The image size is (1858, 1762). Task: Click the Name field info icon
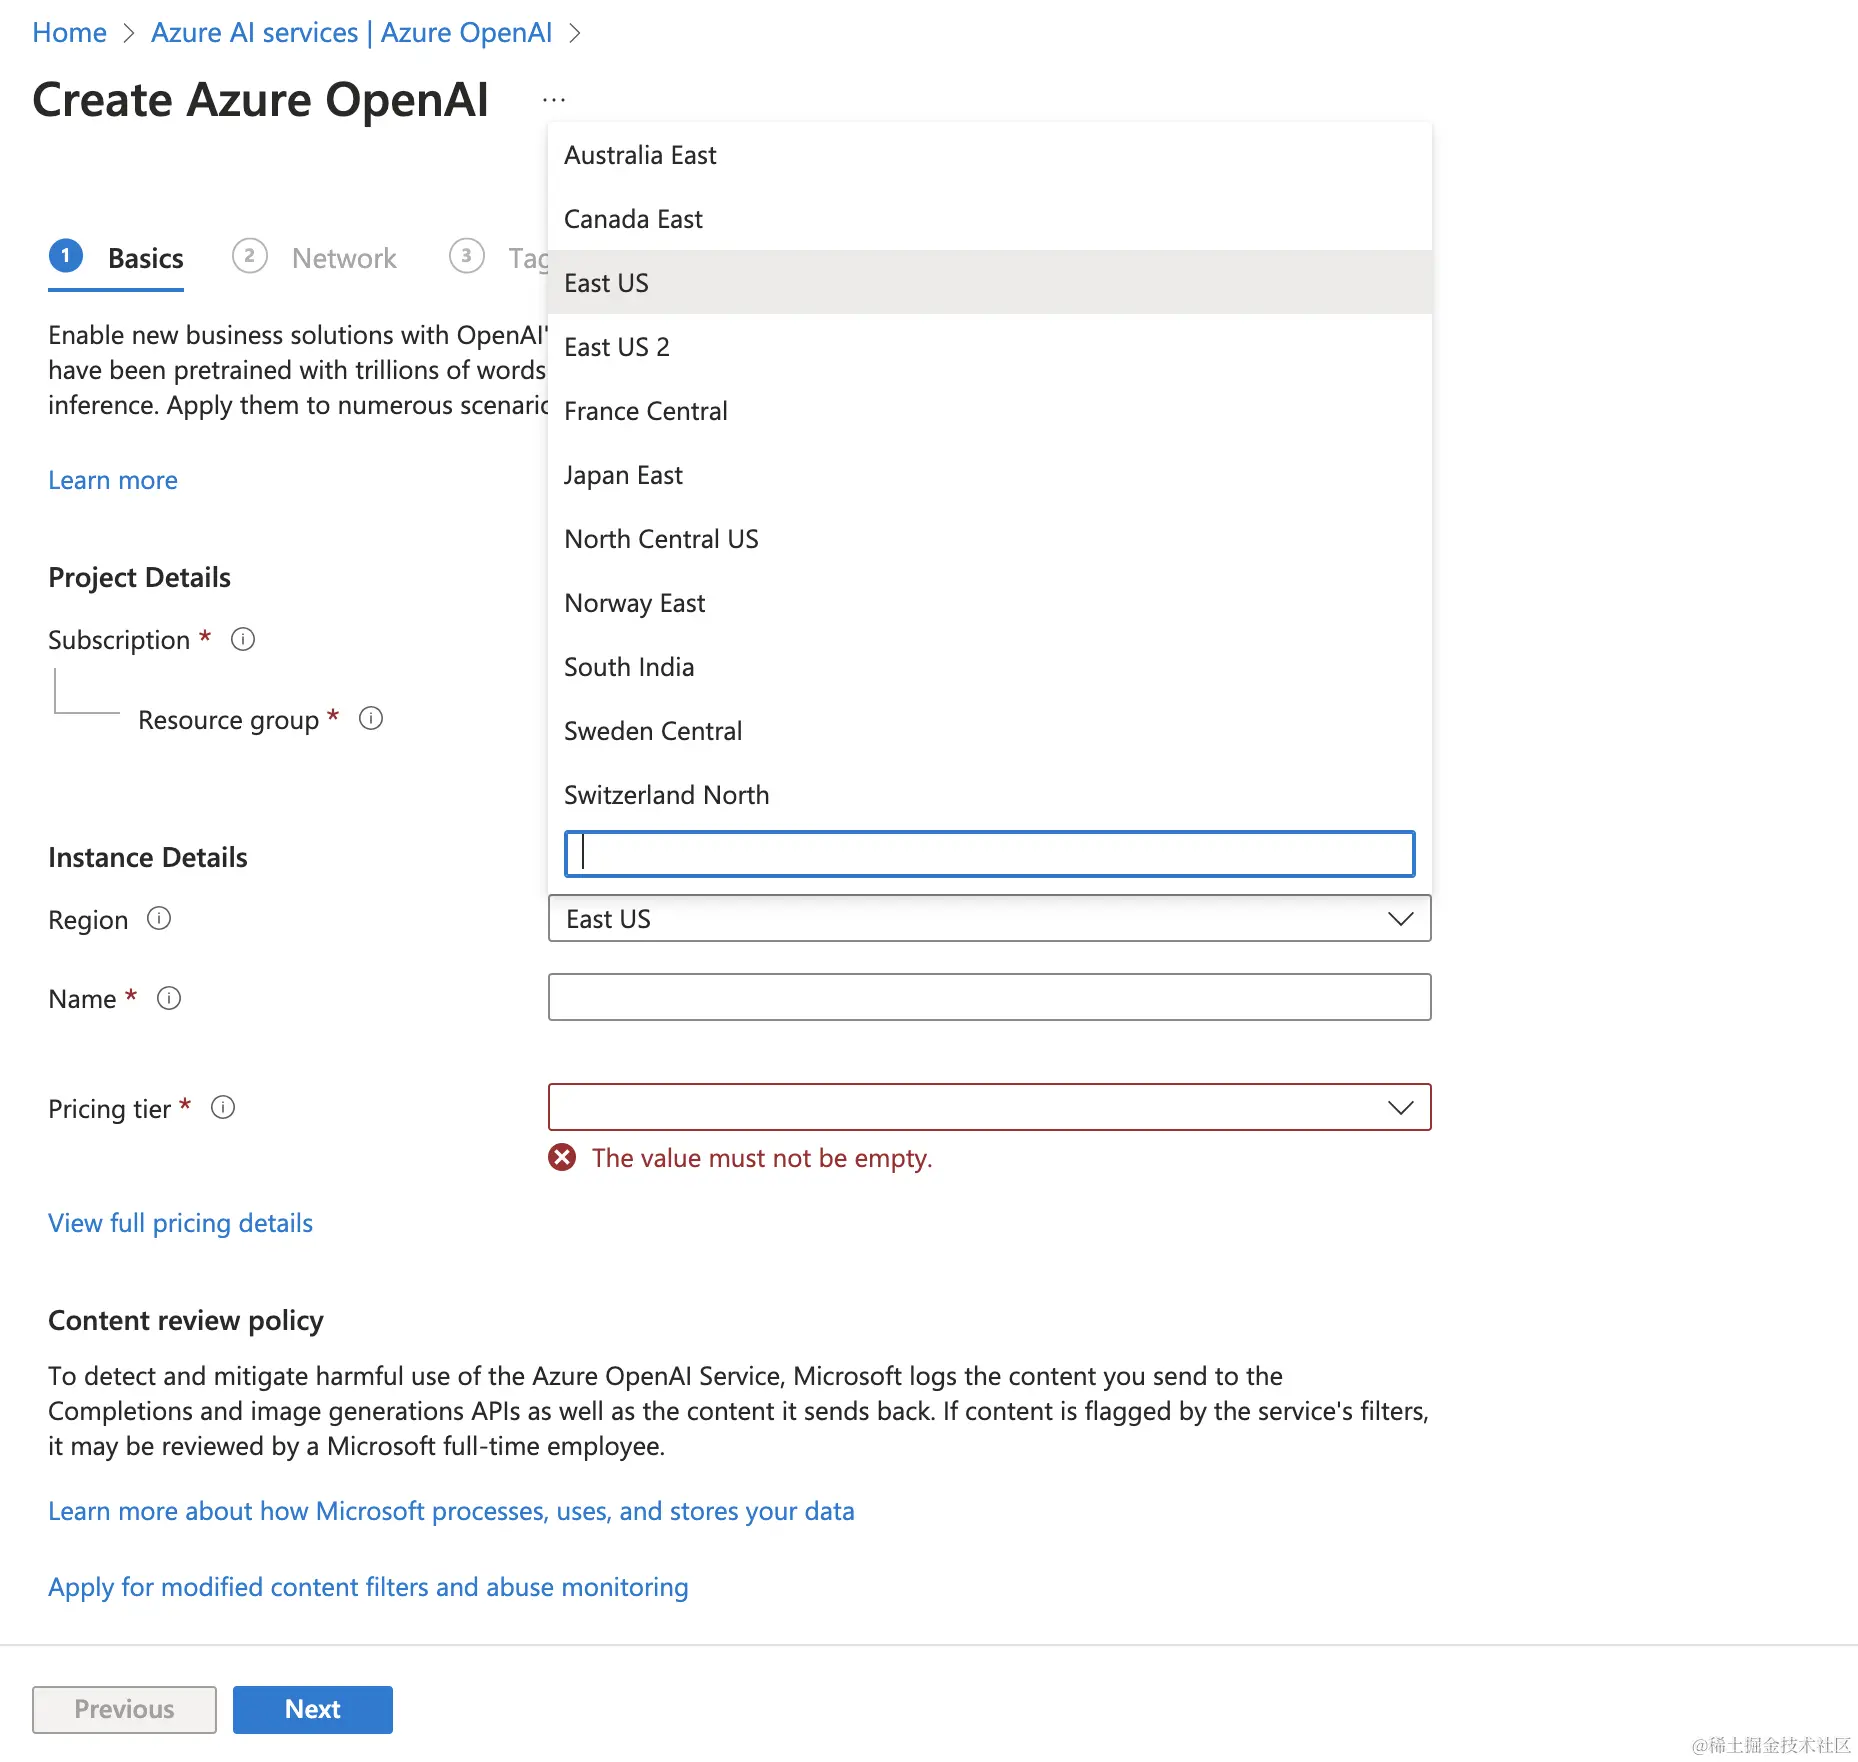pyautogui.click(x=169, y=998)
